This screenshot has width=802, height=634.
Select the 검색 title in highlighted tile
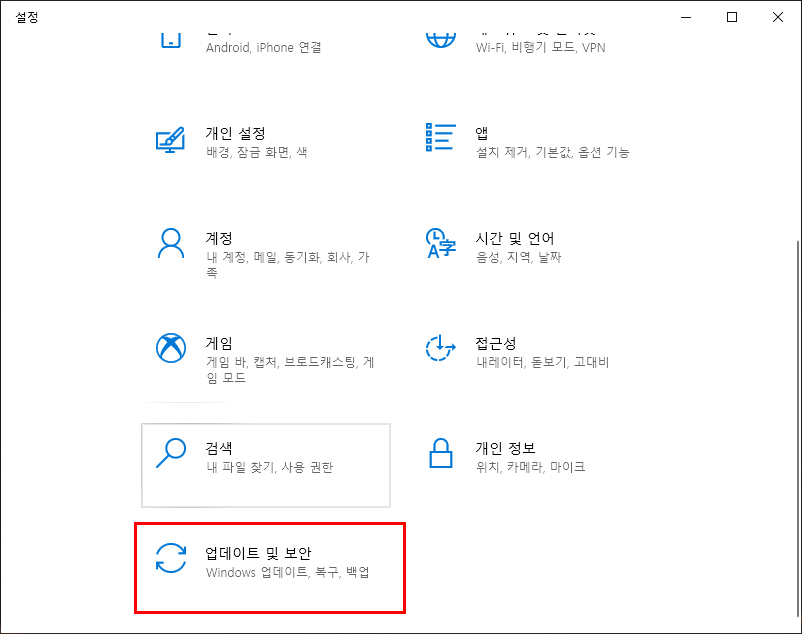coord(219,448)
